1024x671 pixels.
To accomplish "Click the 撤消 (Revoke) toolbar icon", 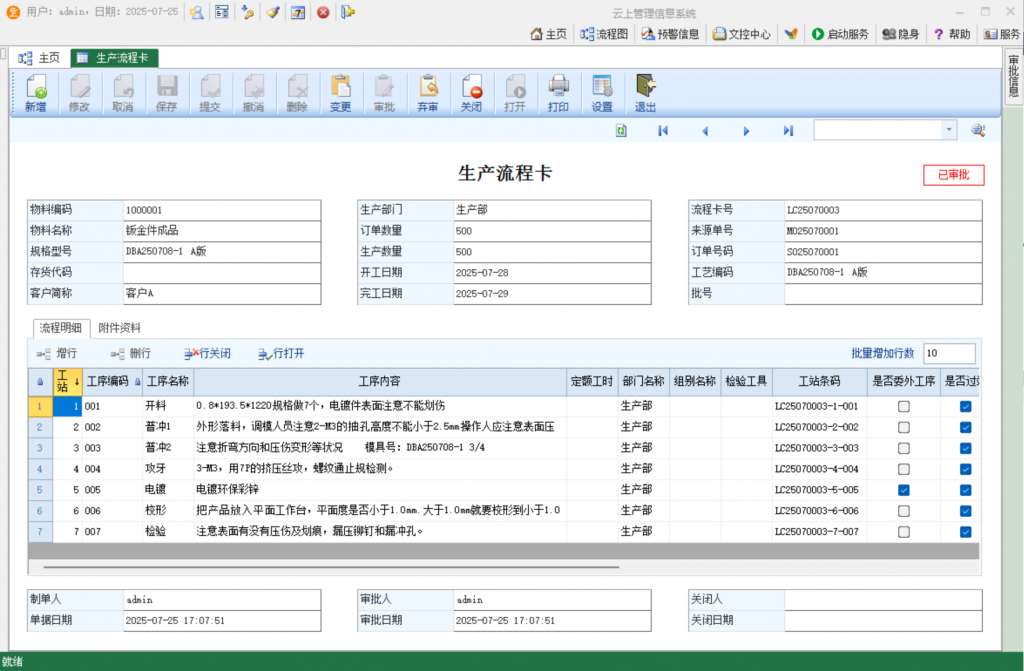I will (253, 93).
